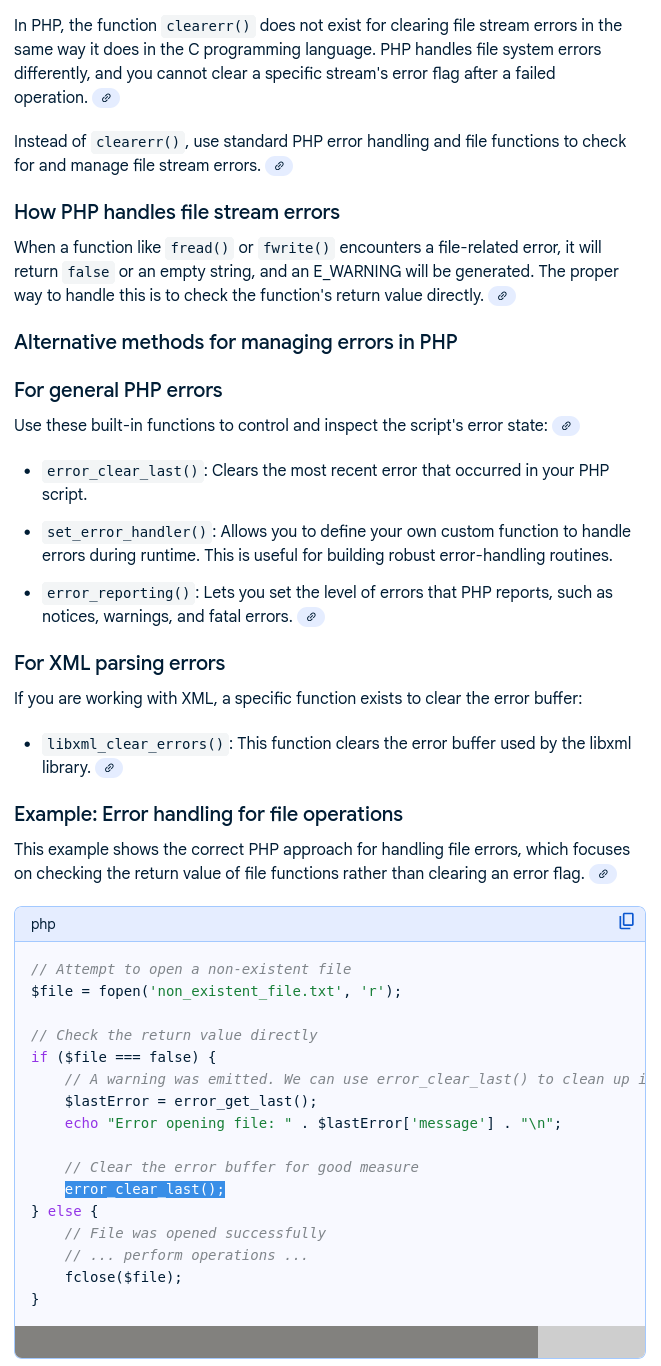Click the error_reporting() inline code
This screenshot has height=1366, width=661.
coord(119,593)
